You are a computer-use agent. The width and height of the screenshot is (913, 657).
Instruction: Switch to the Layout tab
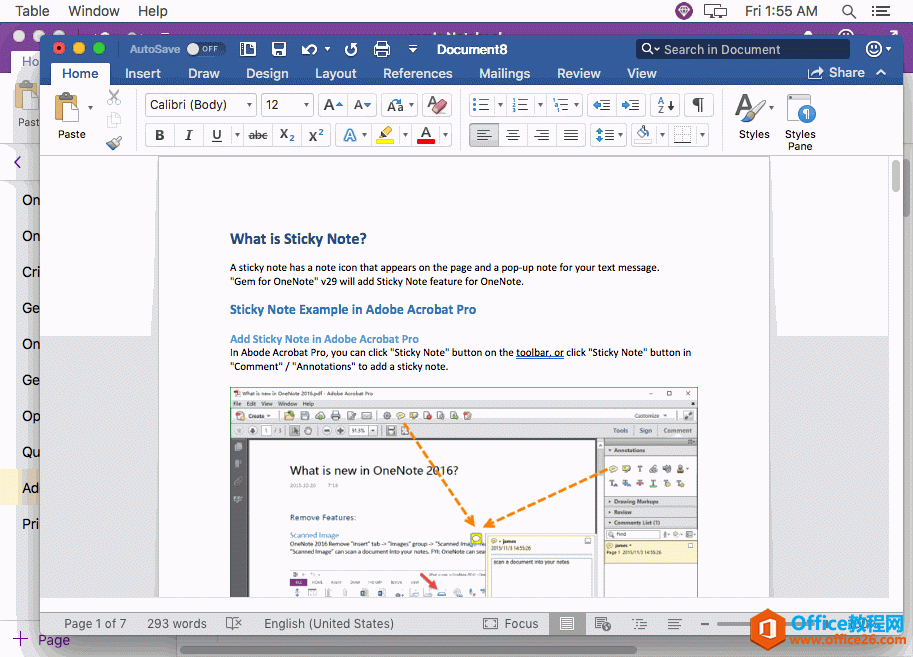point(335,73)
